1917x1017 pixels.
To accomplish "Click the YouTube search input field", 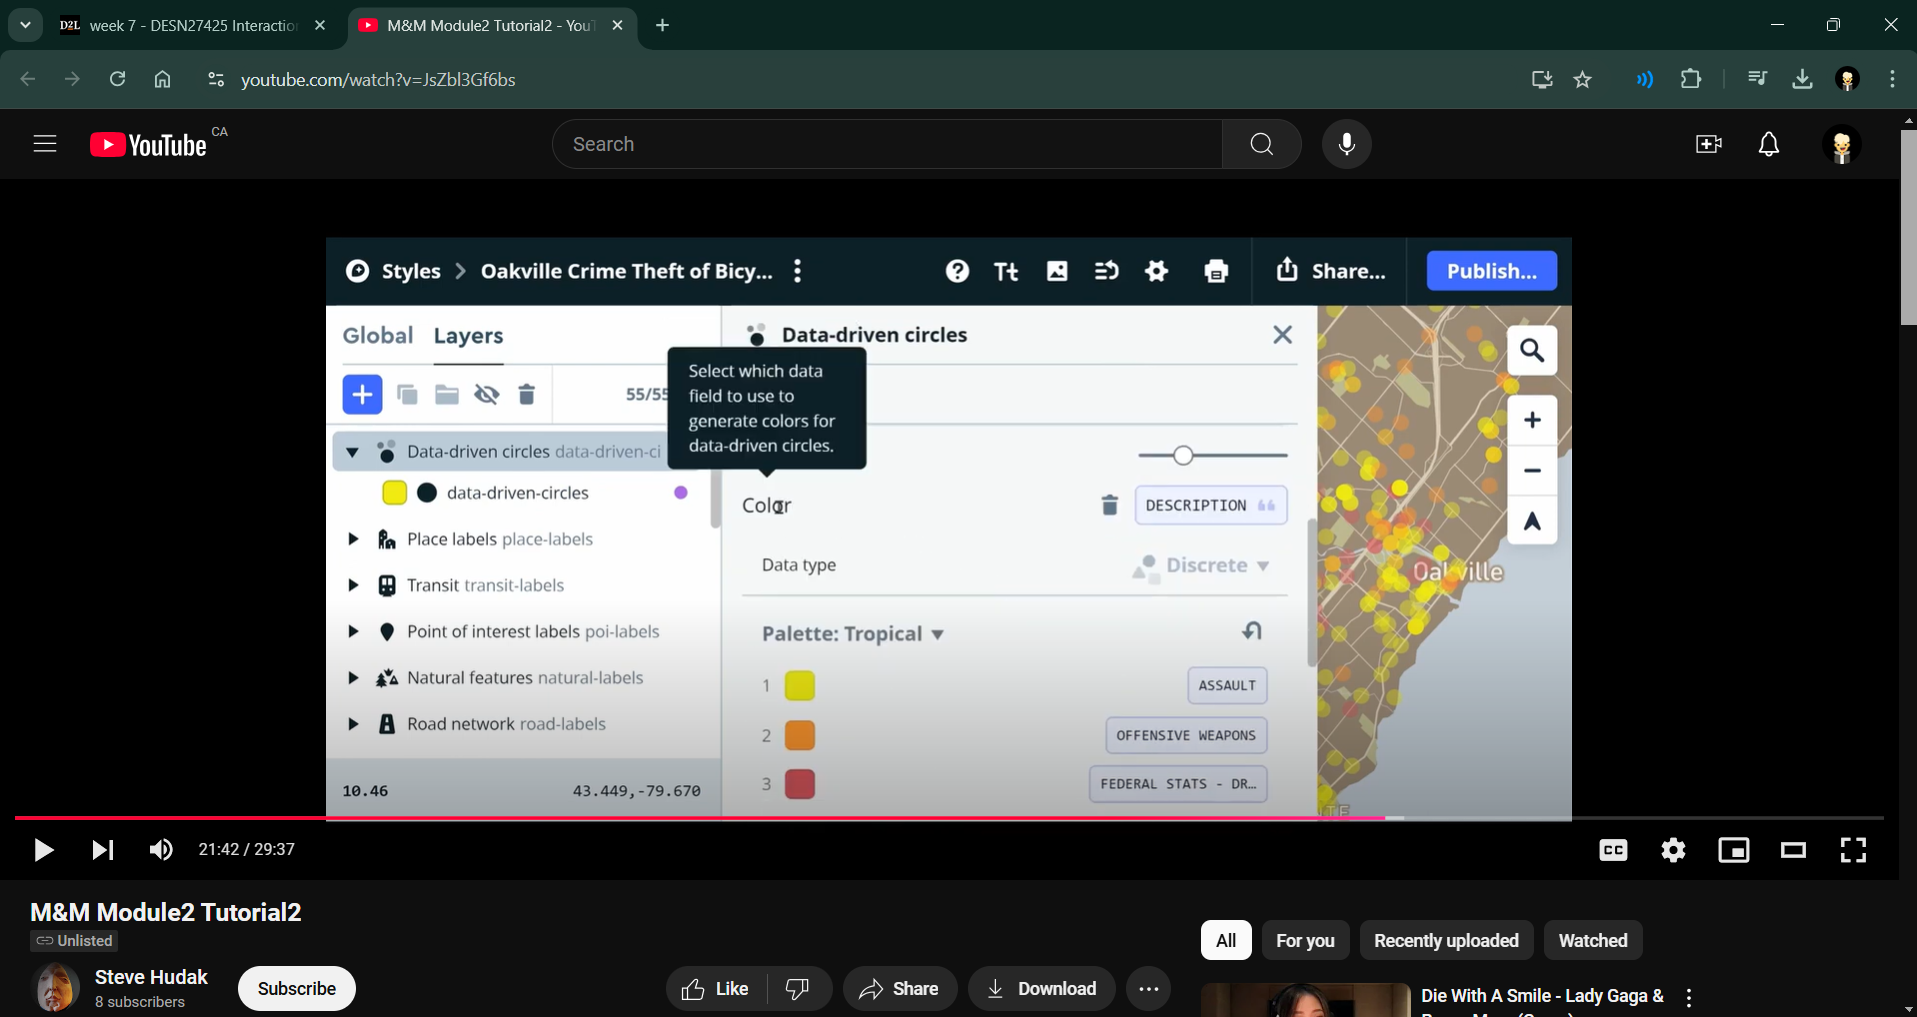I will [x=890, y=144].
